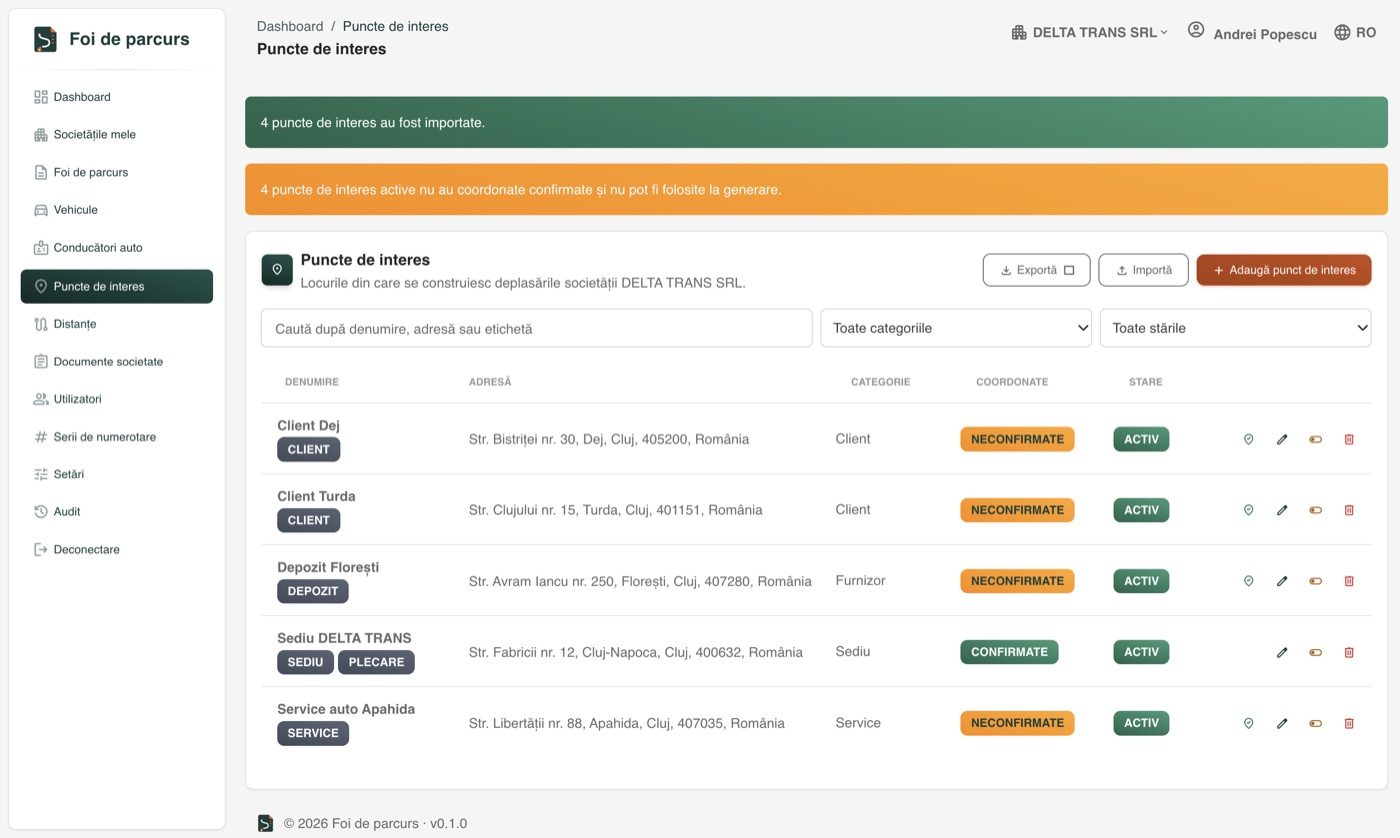Go to Setări in sidebar
Image resolution: width=1400 pixels, height=838 pixels.
(117, 474)
